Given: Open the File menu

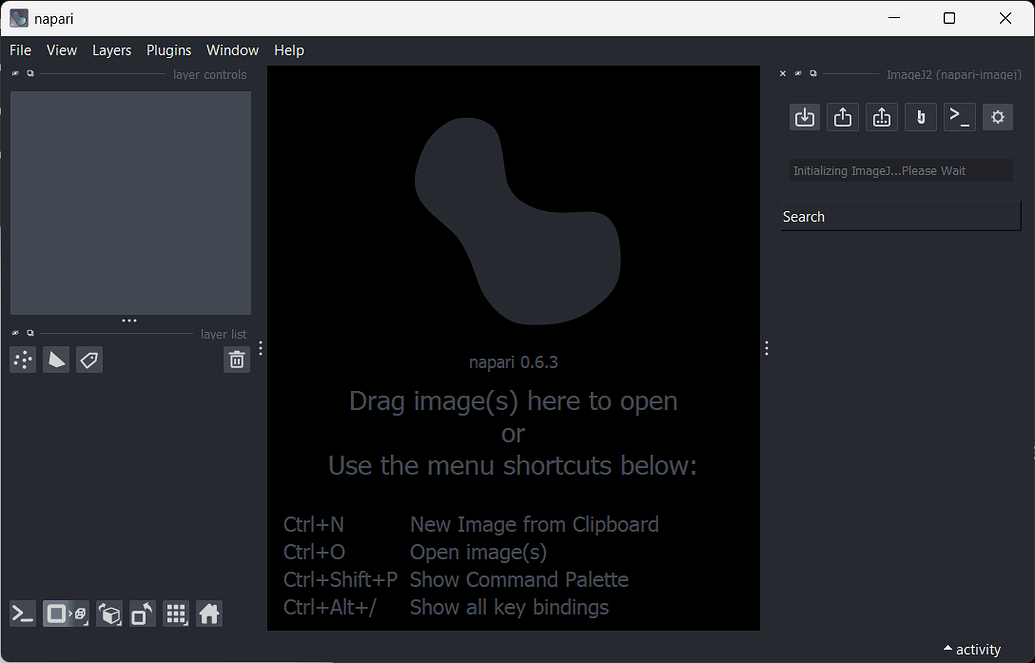Looking at the screenshot, I should pos(20,50).
